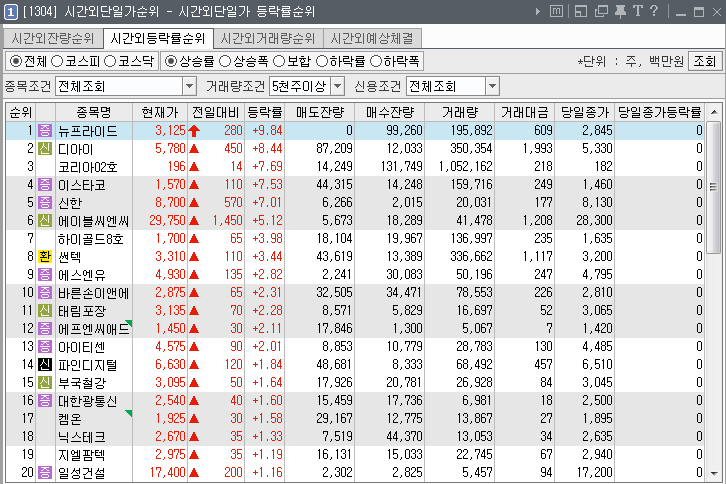Select the 하락폭 radio button
Screen dimensions: 726x484
coord(376,61)
